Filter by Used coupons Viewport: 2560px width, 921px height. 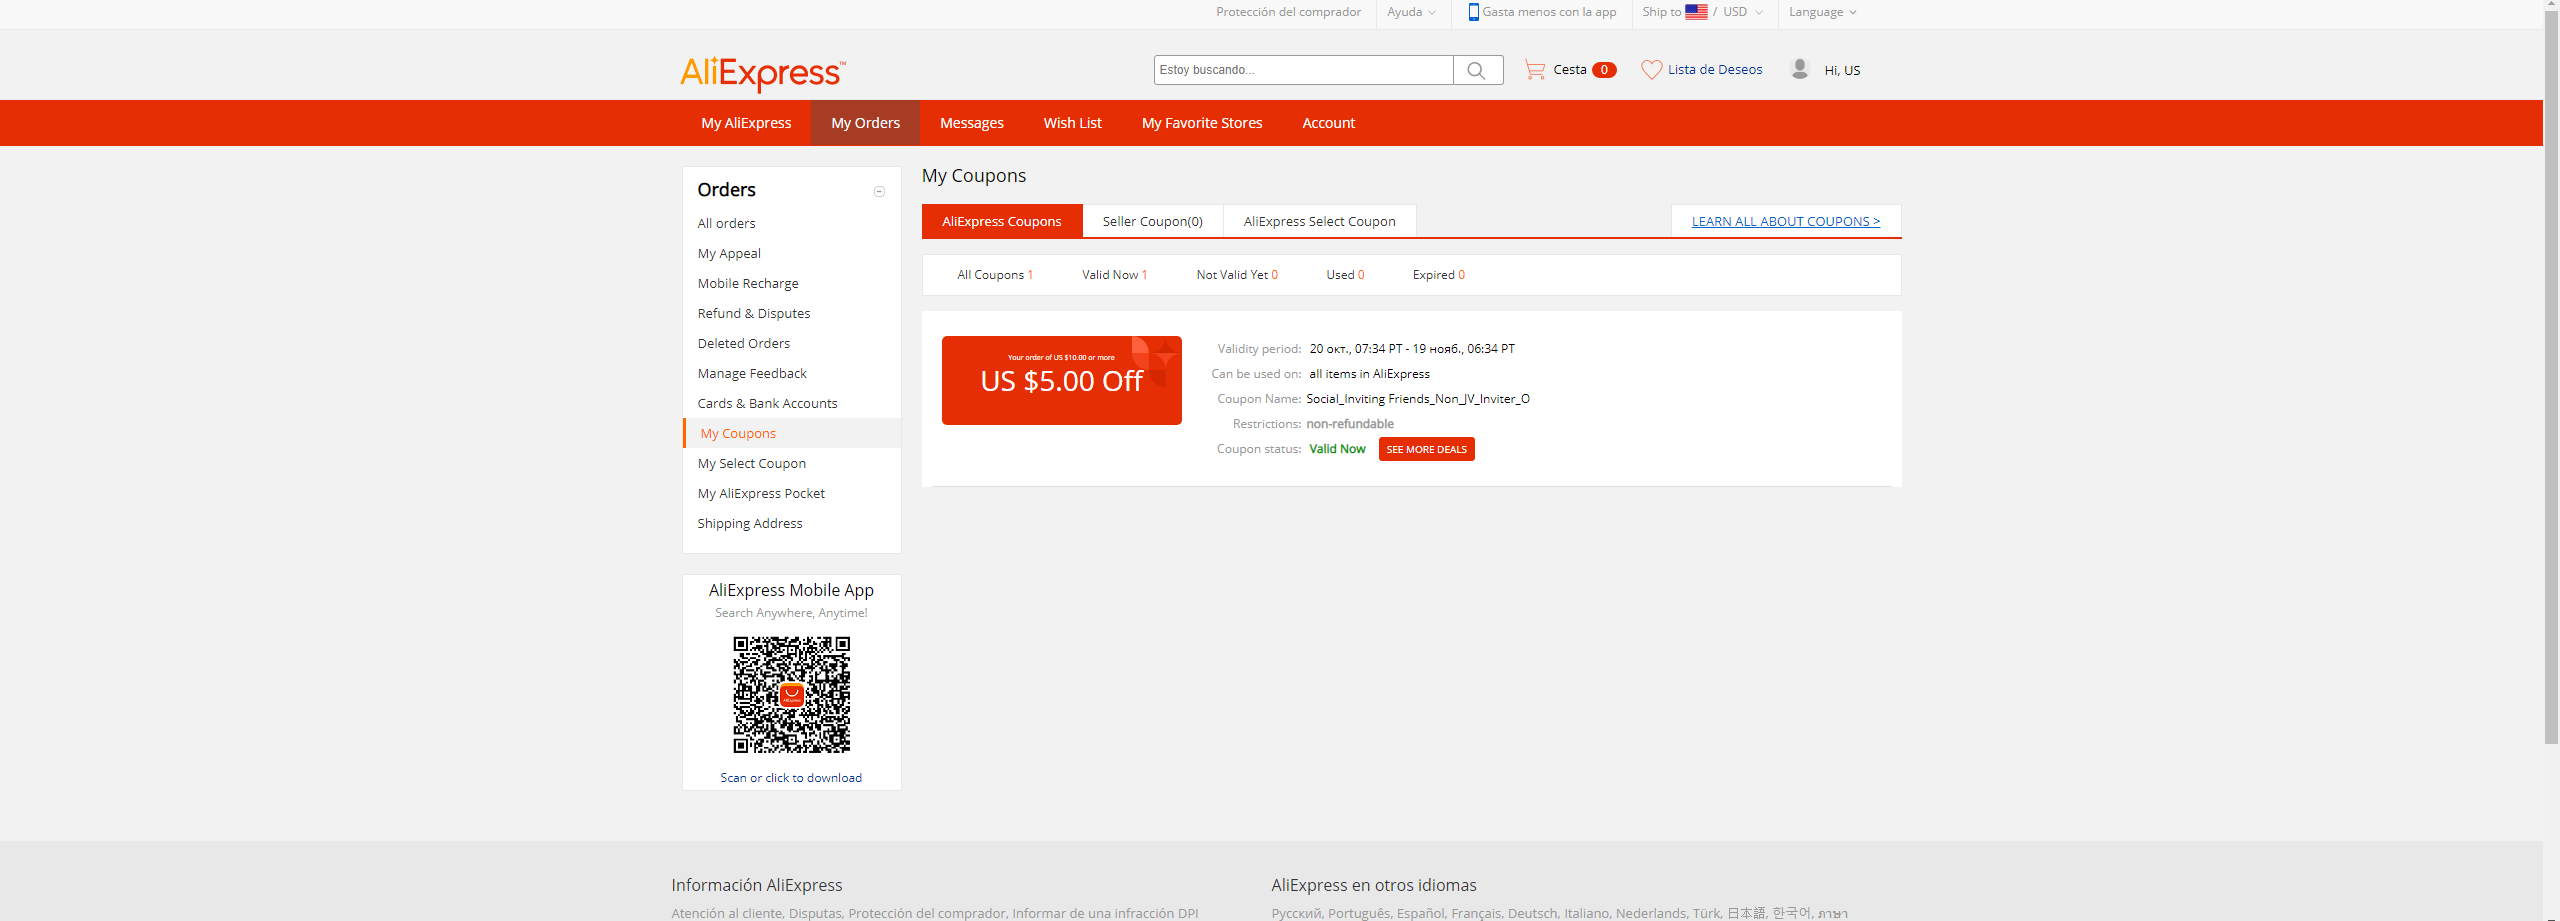click(x=1345, y=275)
